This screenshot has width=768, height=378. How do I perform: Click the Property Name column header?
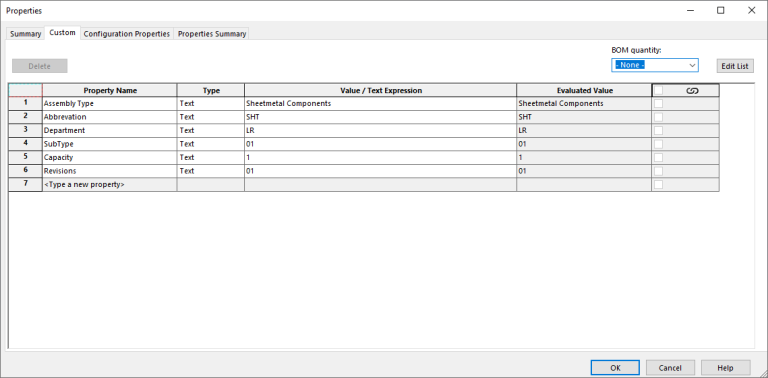click(x=110, y=91)
